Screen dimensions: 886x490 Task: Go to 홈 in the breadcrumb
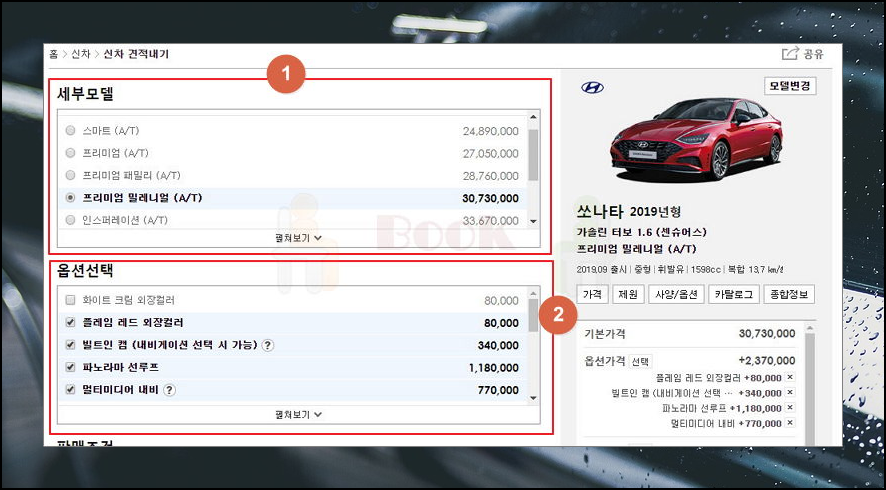click(x=53, y=54)
